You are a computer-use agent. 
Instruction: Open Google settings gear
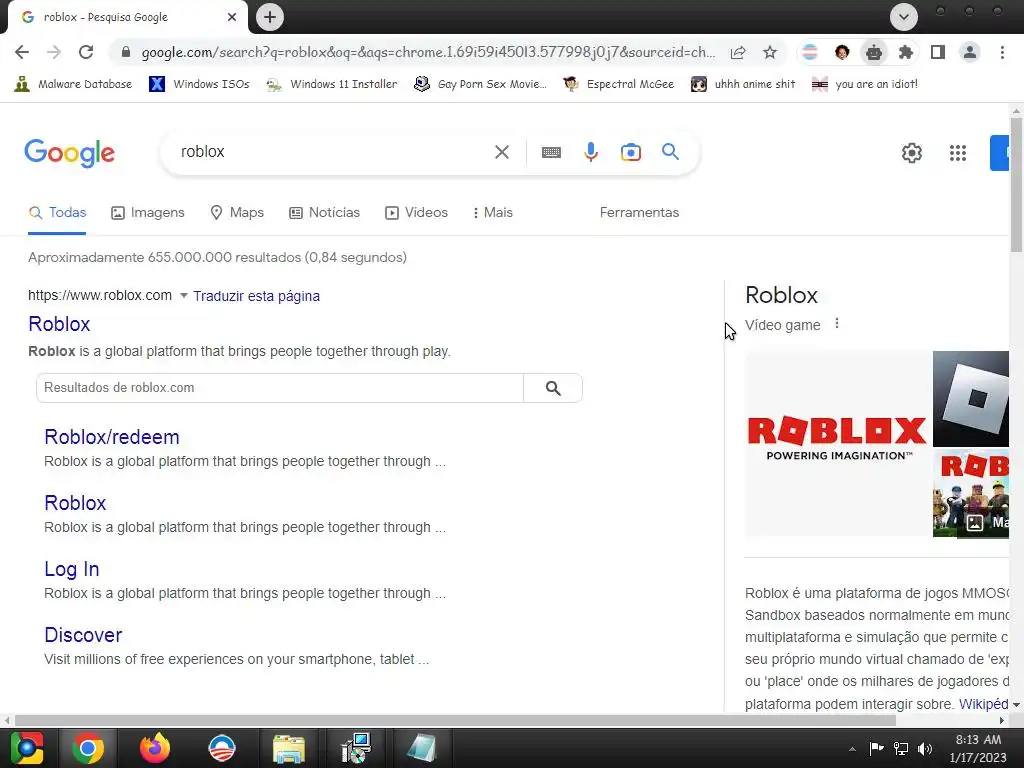pyautogui.click(x=912, y=153)
